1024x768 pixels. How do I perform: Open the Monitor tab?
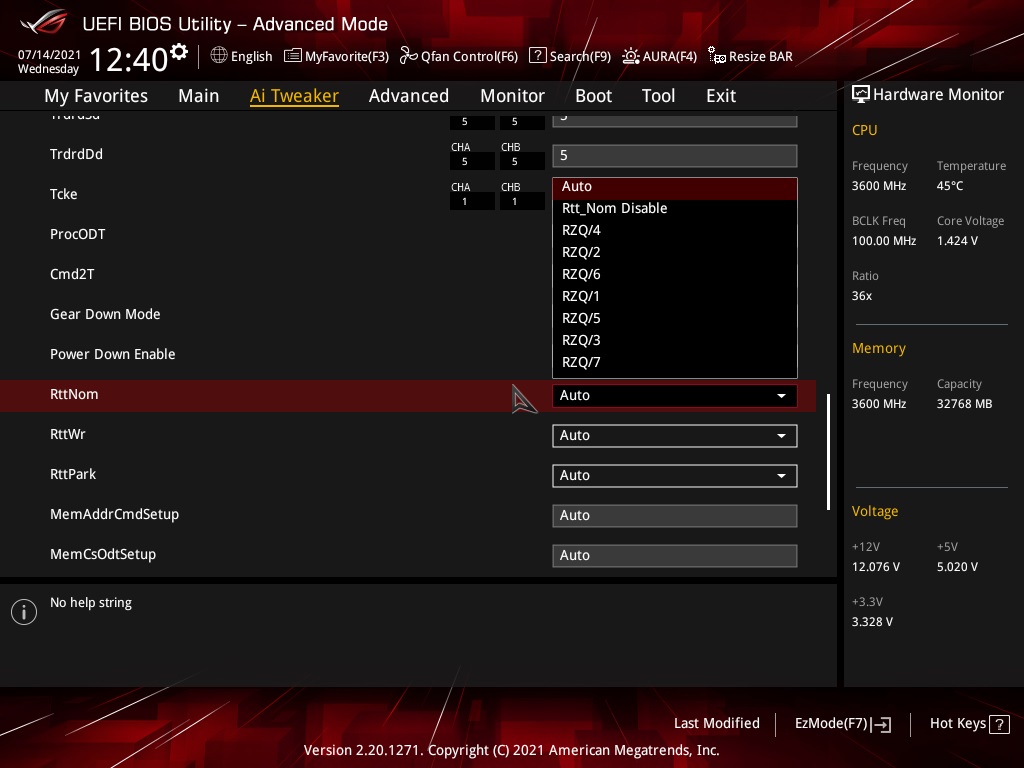pos(513,96)
